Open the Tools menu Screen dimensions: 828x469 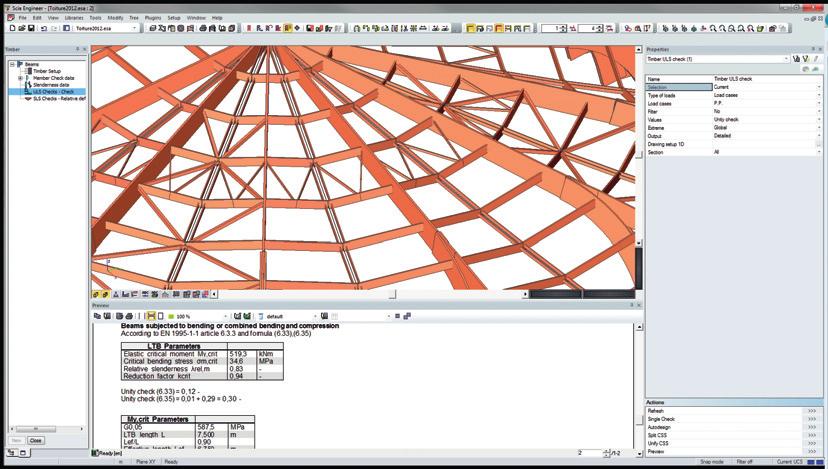95,17
